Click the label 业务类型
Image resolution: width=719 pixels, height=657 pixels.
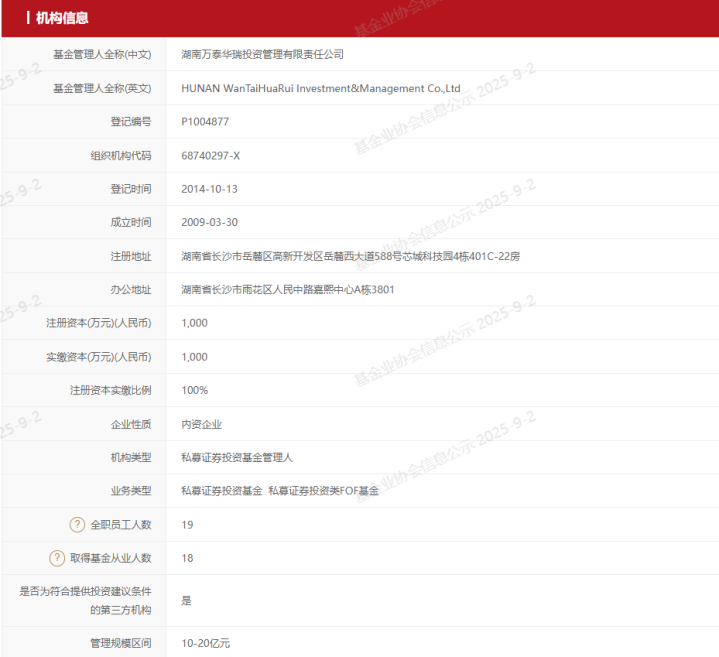click(131, 491)
